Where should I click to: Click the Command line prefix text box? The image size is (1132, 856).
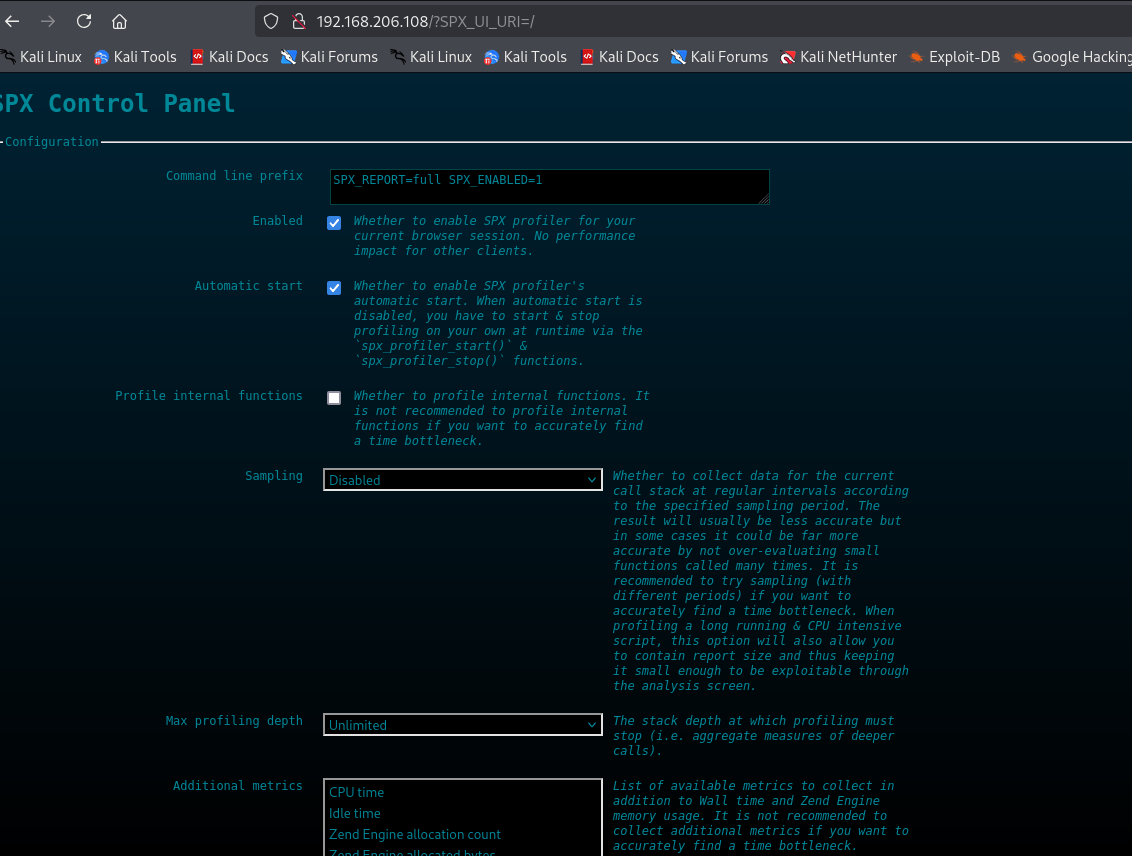coord(549,187)
